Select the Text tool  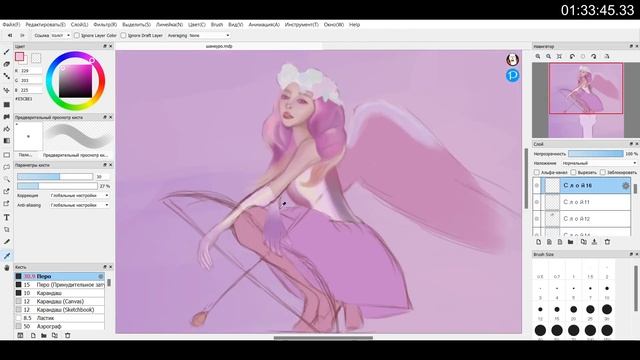pyautogui.click(x=7, y=218)
